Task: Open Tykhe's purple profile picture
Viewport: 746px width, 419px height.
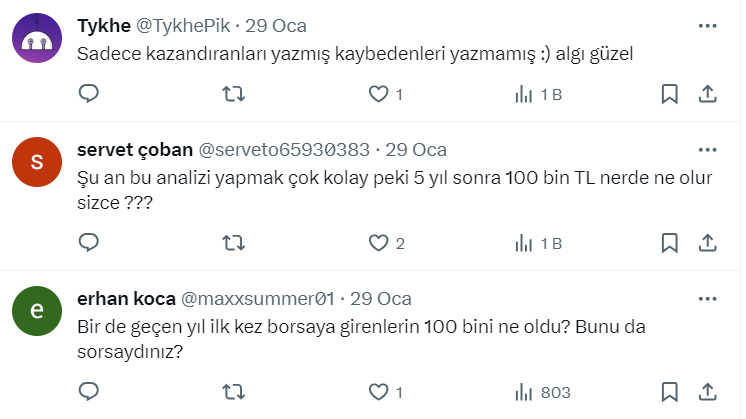Action: (39, 41)
